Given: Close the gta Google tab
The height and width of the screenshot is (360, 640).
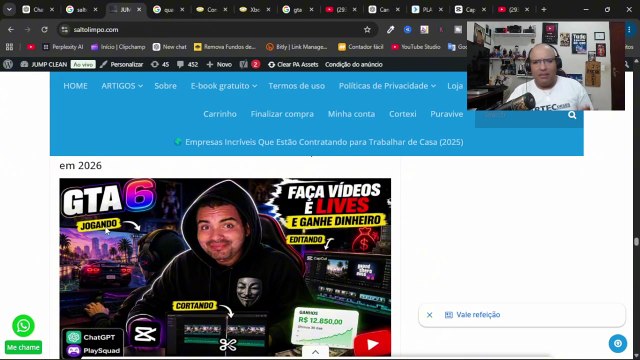Looking at the screenshot, I should [311, 9].
